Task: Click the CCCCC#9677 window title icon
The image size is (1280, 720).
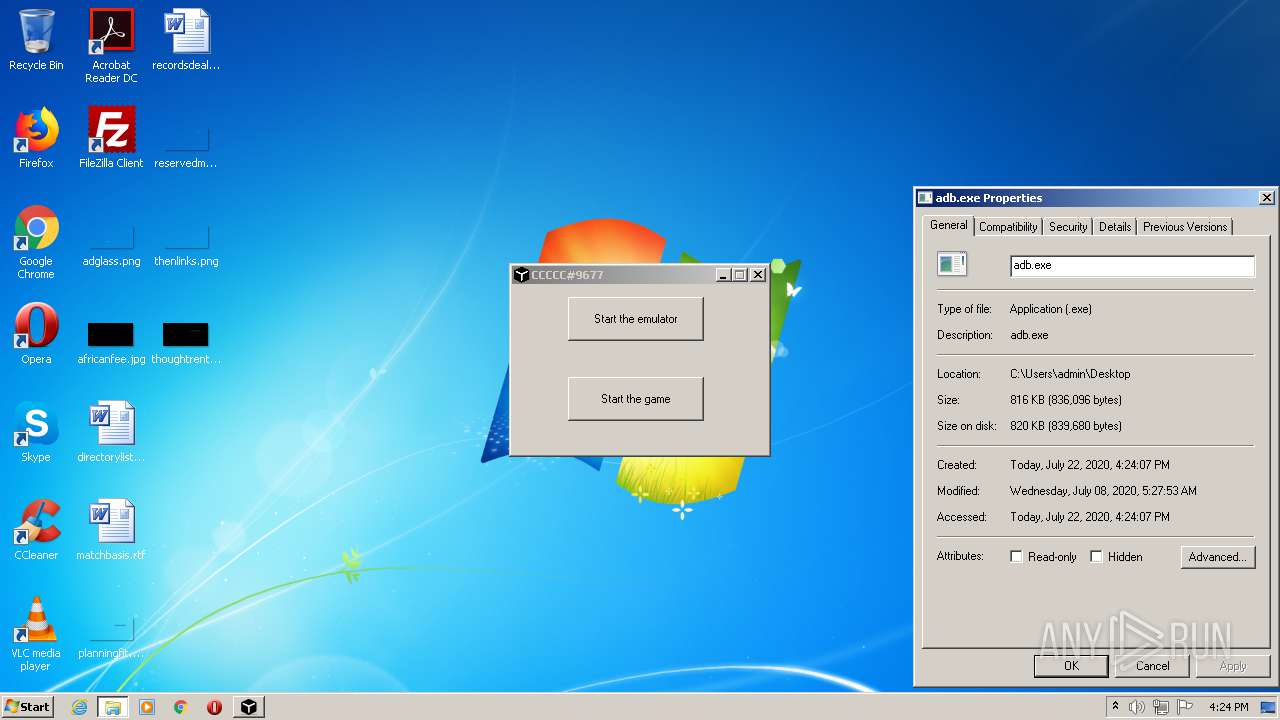Action: 521,275
